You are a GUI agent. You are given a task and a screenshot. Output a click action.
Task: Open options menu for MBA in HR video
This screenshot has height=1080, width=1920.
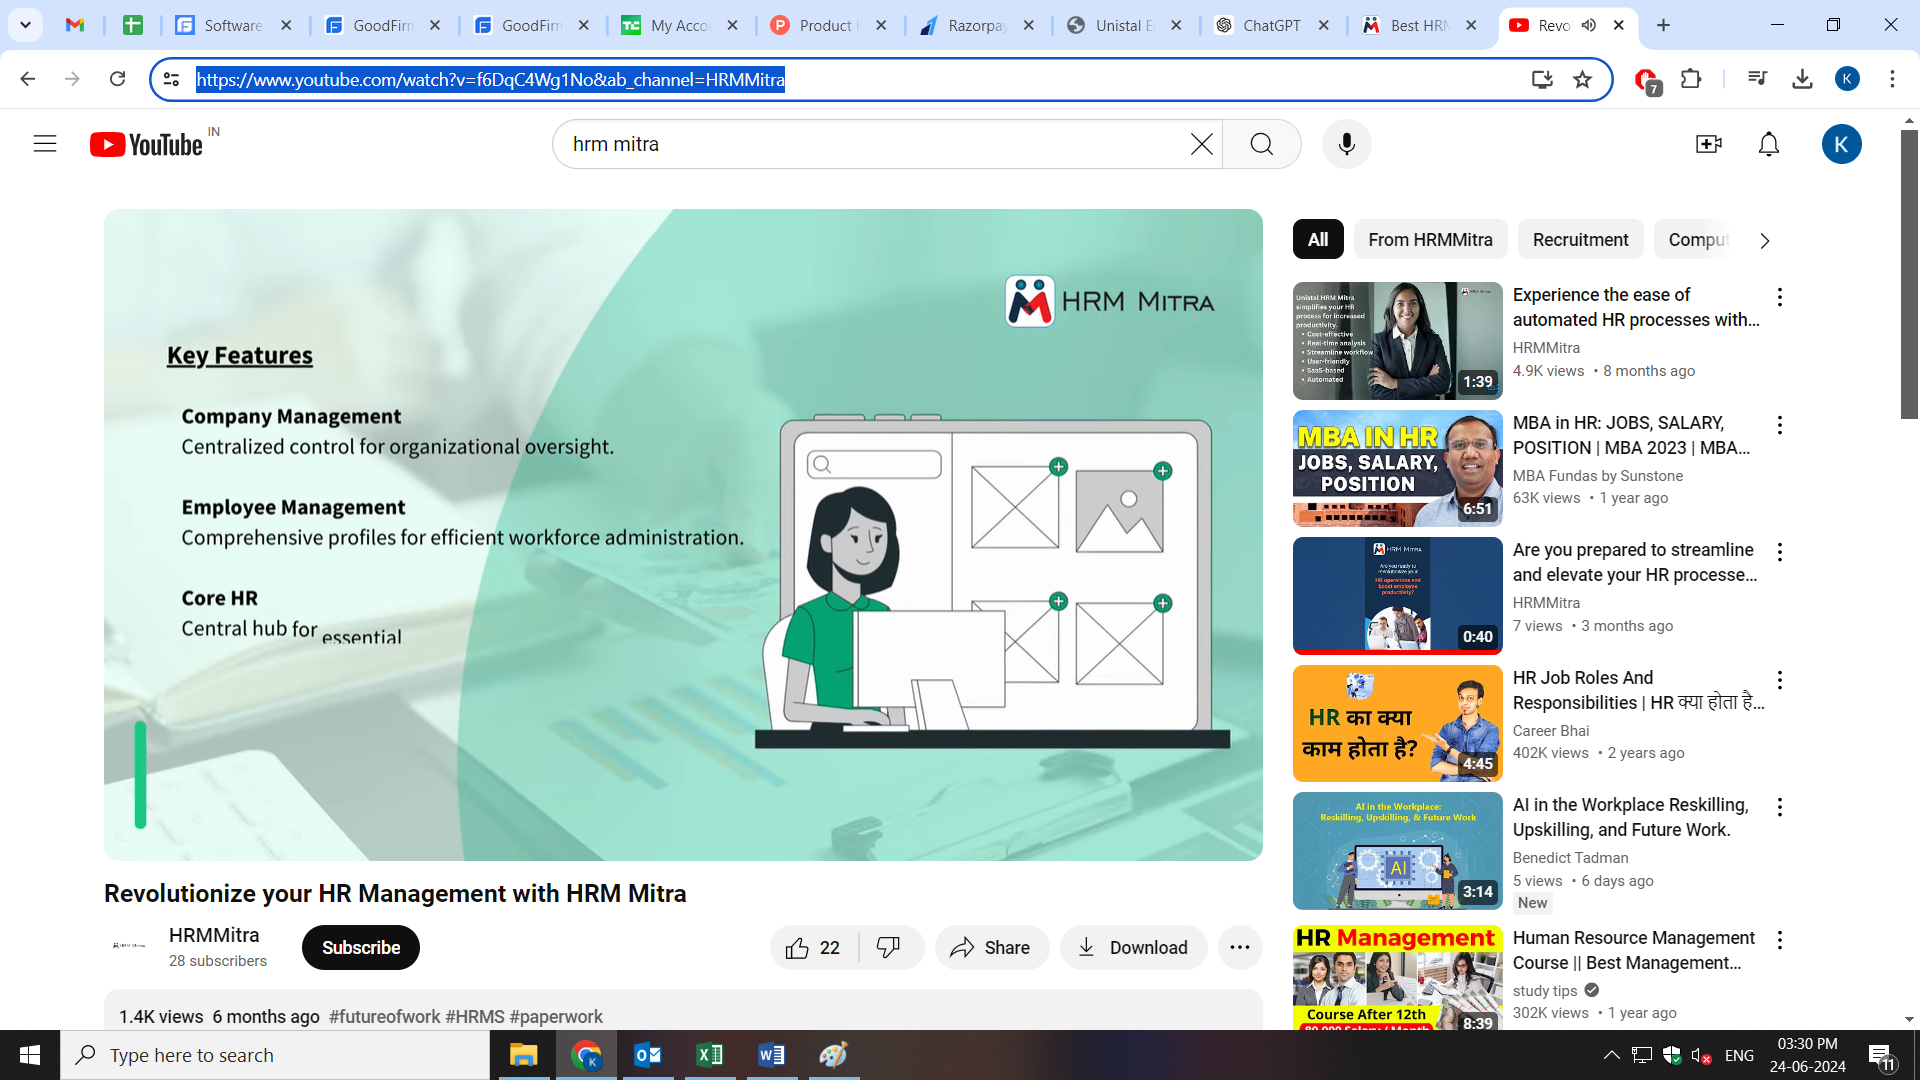1779,425
